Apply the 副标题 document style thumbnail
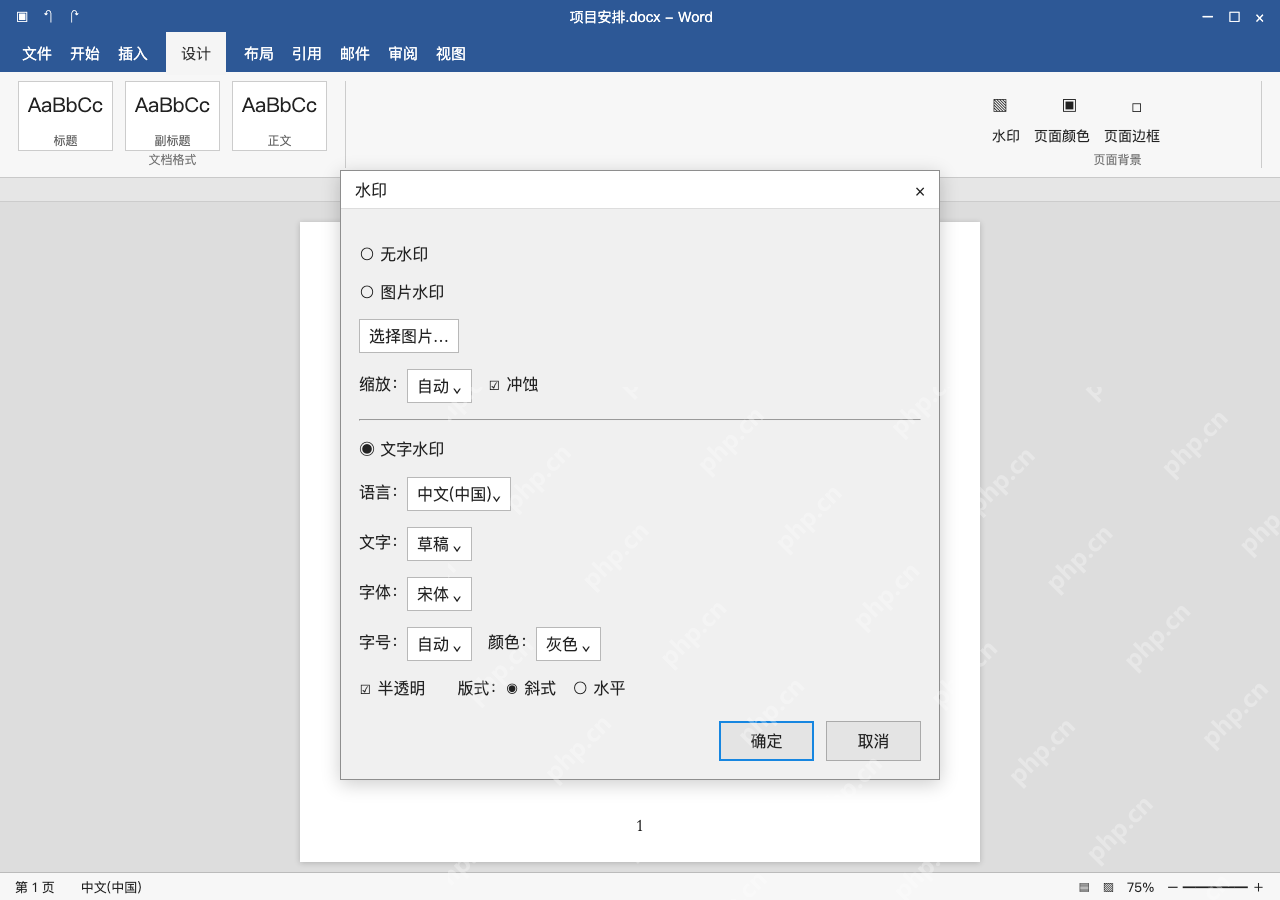Screen dimensions: 1280x900 click(172, 116)
